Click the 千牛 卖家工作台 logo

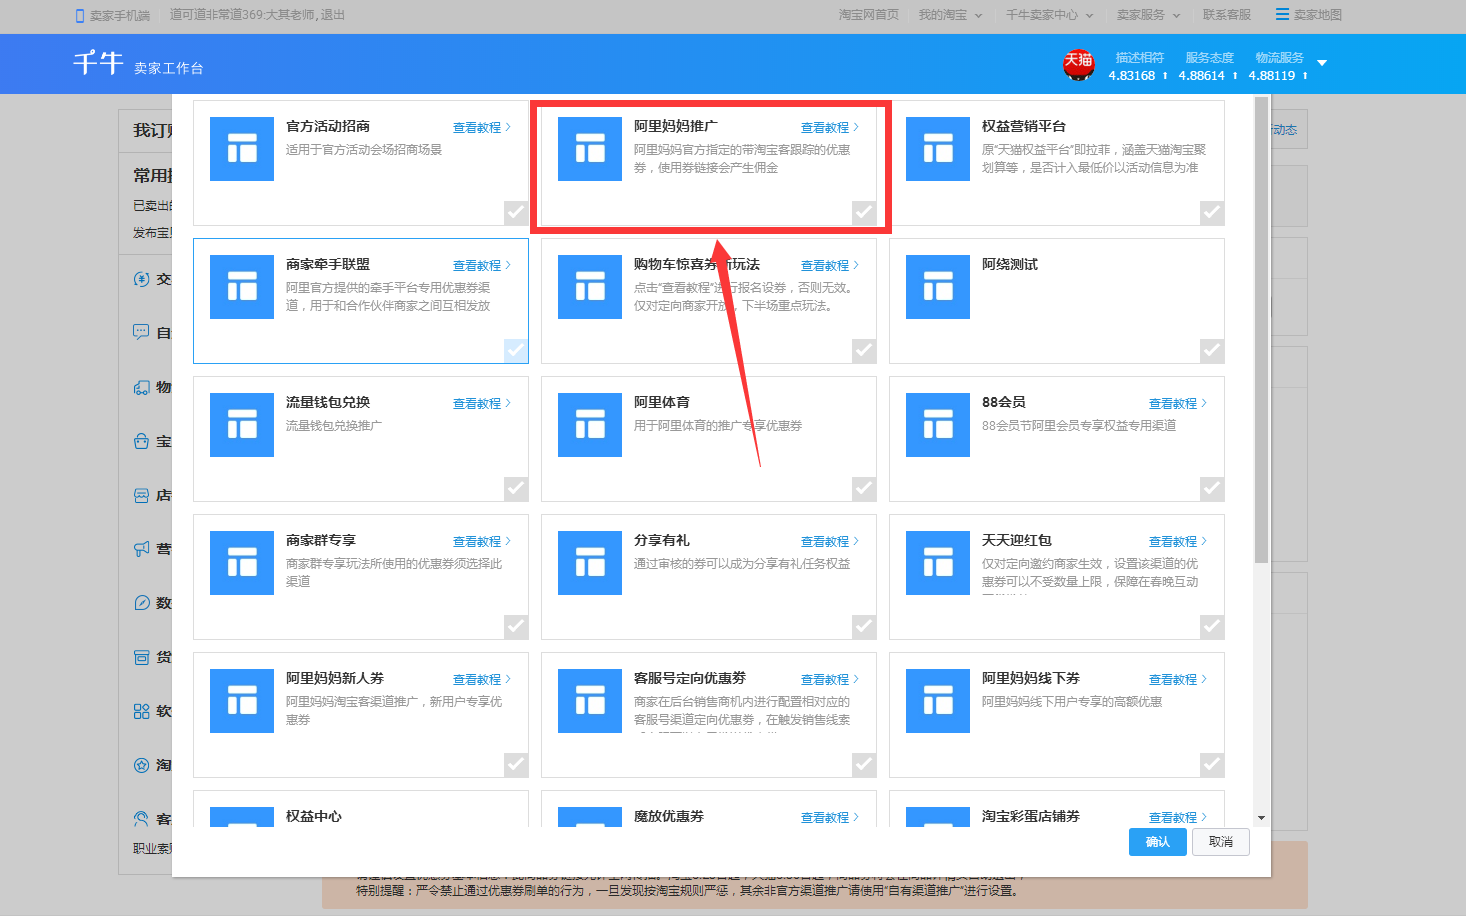coord(138,64)
